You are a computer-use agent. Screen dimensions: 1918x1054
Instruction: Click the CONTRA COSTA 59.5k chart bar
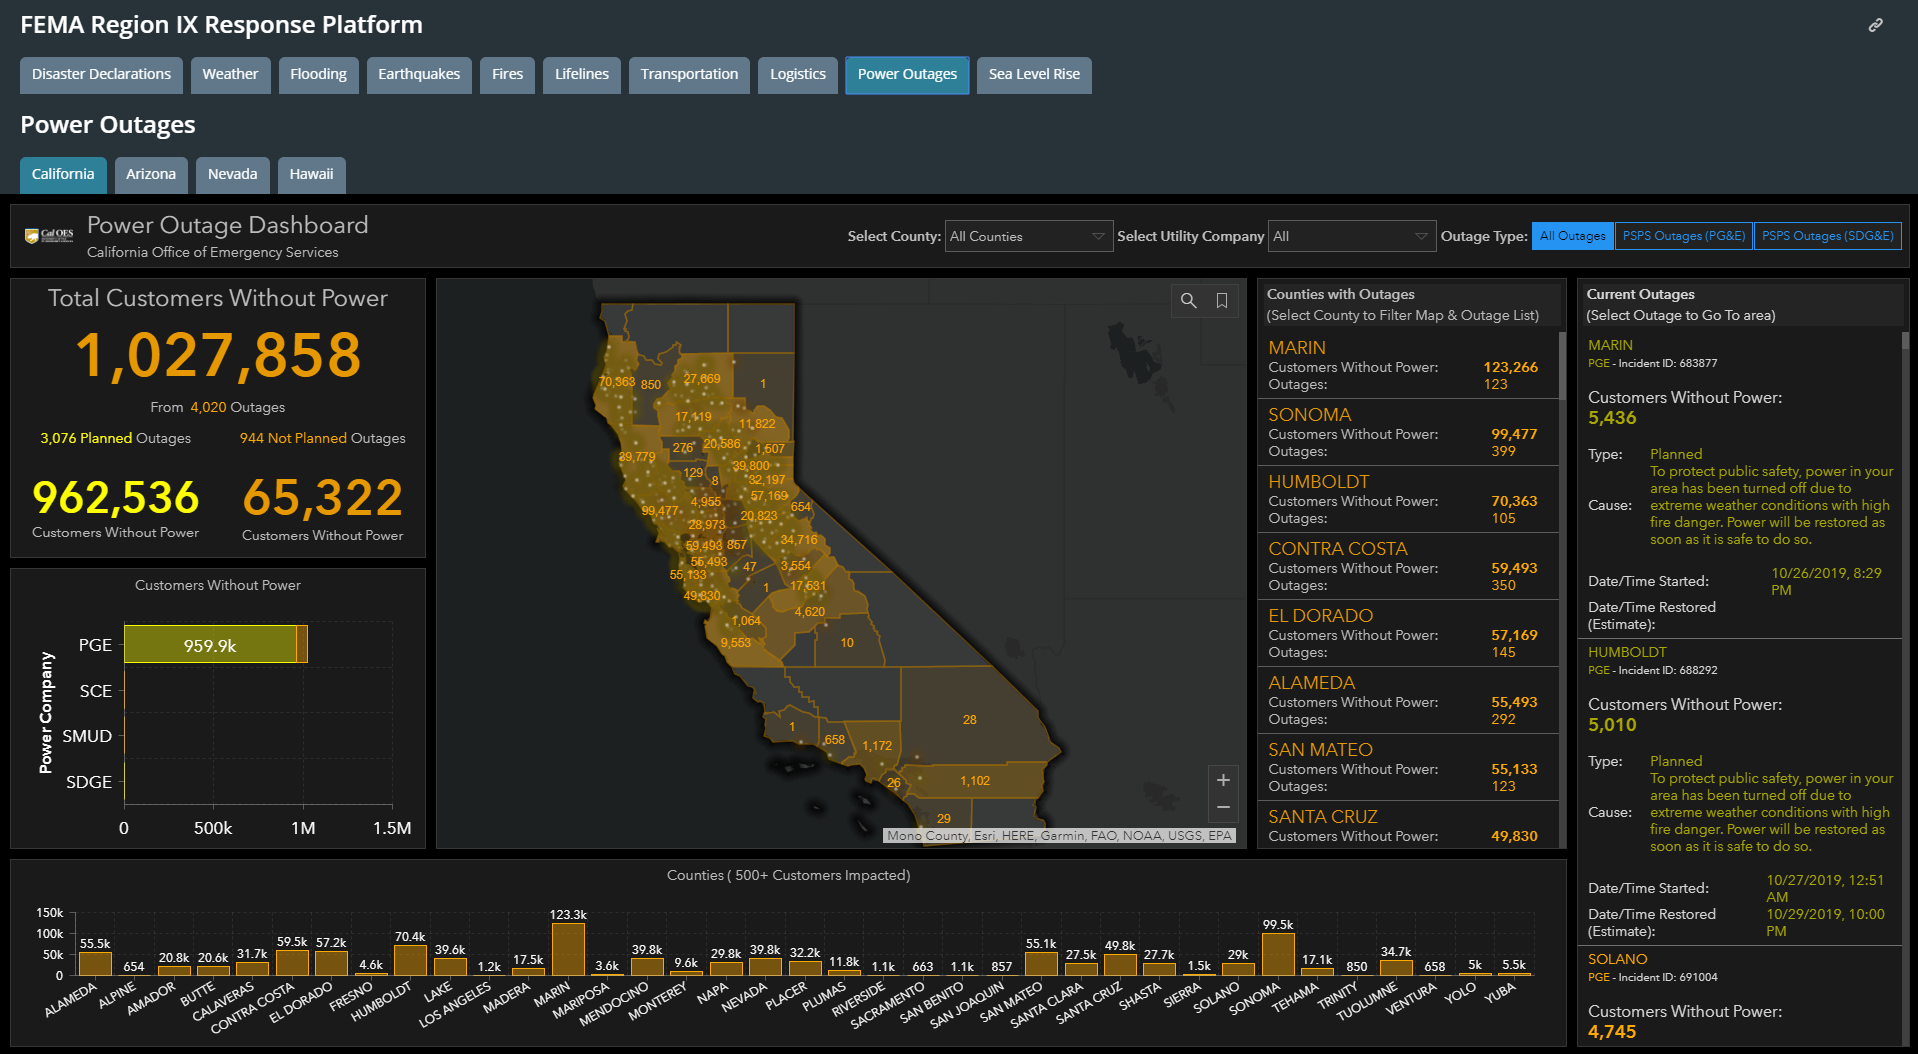pyautogui.click(x=292, y=962)
